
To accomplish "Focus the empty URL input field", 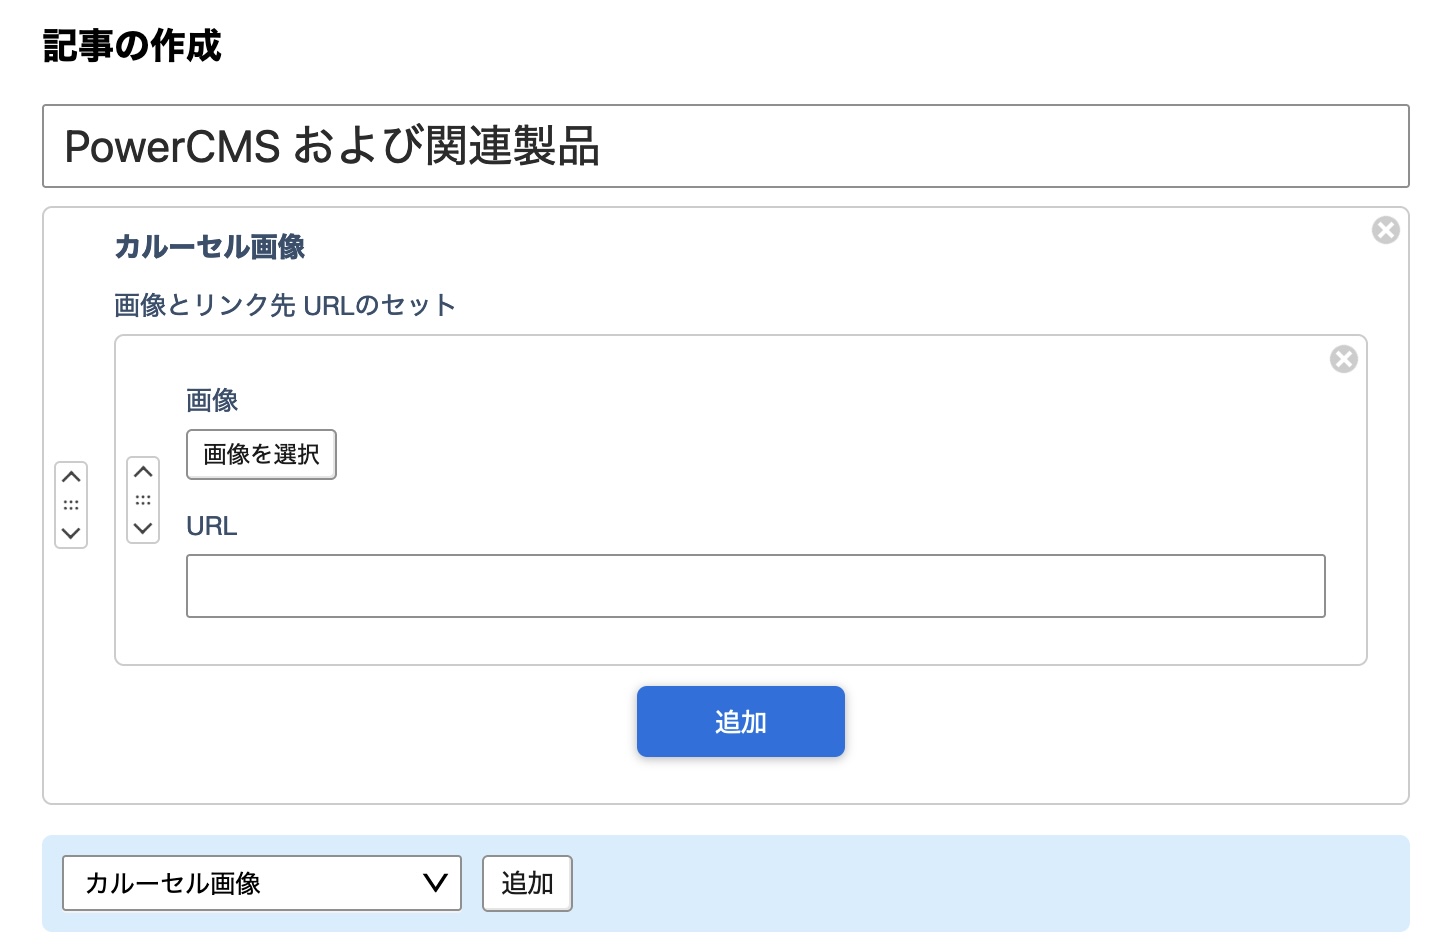I will (x=755, y=586).
